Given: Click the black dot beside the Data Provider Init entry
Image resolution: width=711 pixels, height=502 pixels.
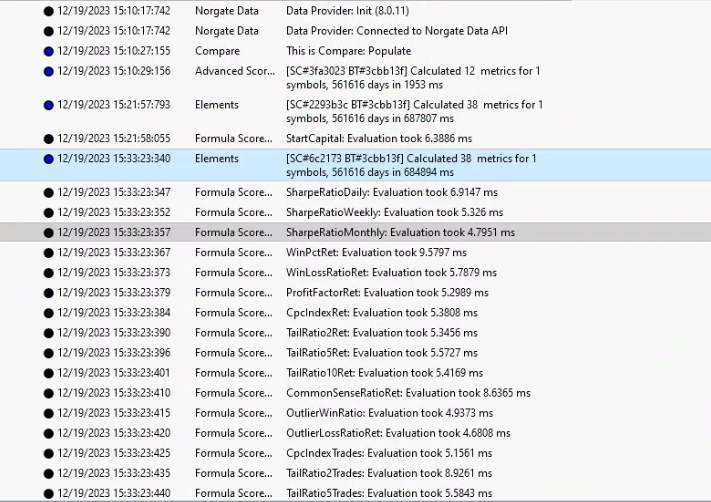Looking at the screenshot, I should [x=49, y=11].
